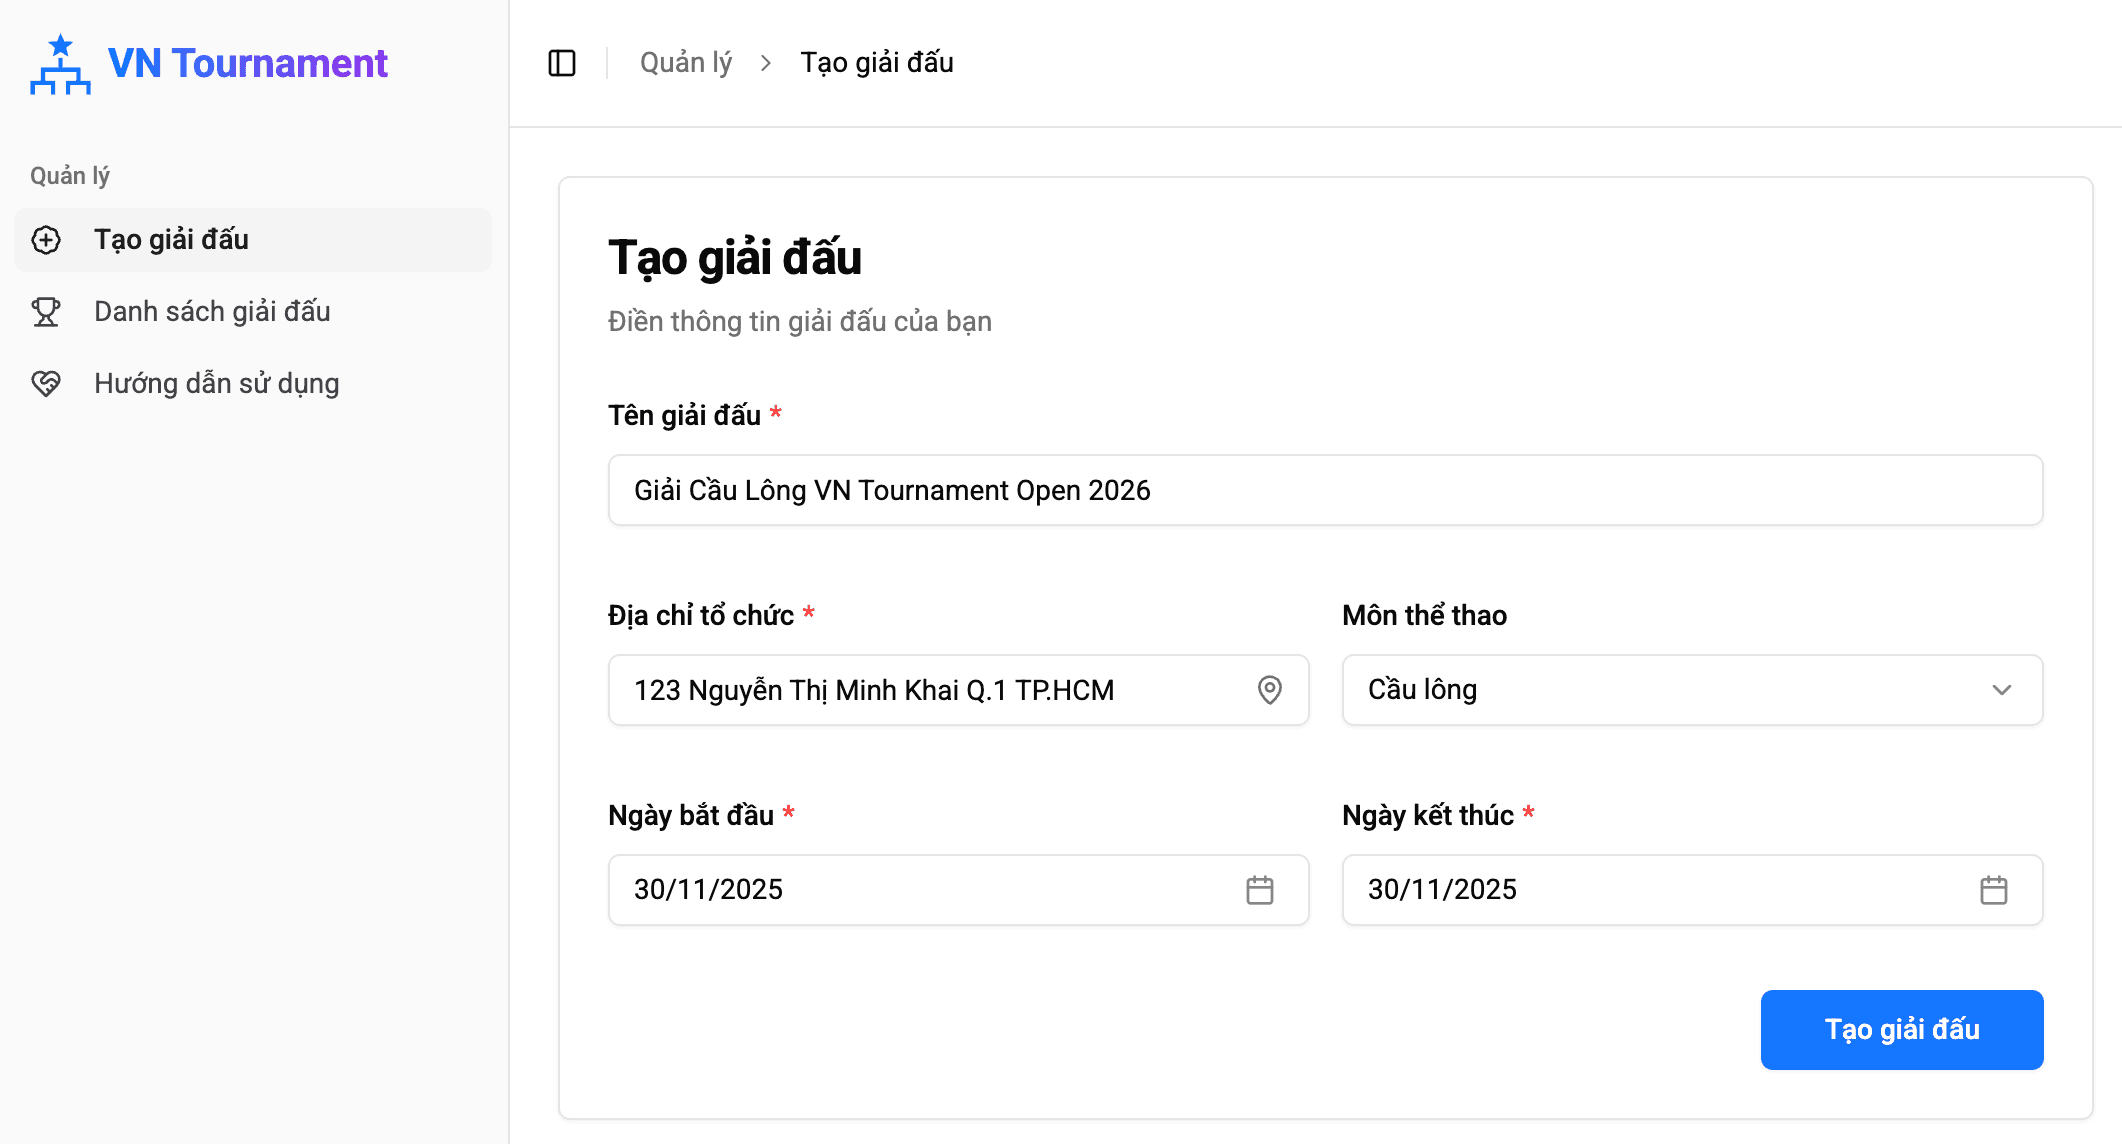This screenshot has height=1144, width=2122.
Task: Focus the Tên giải đấu input field
Action: point(1325,490)
